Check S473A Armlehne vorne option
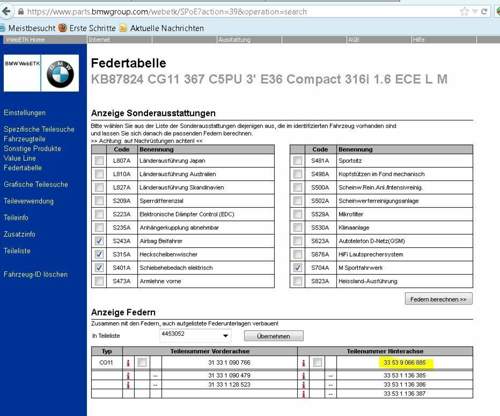 [x=99, y=281]
